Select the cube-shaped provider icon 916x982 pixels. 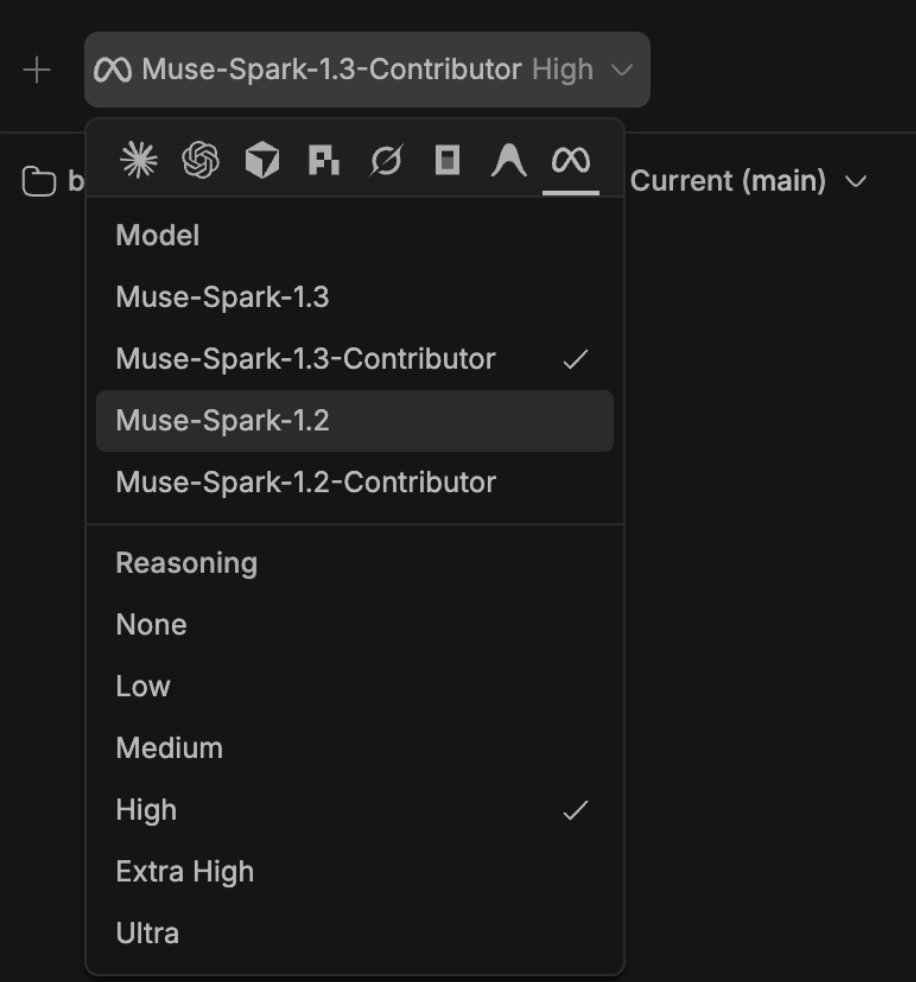pos(262,160)
